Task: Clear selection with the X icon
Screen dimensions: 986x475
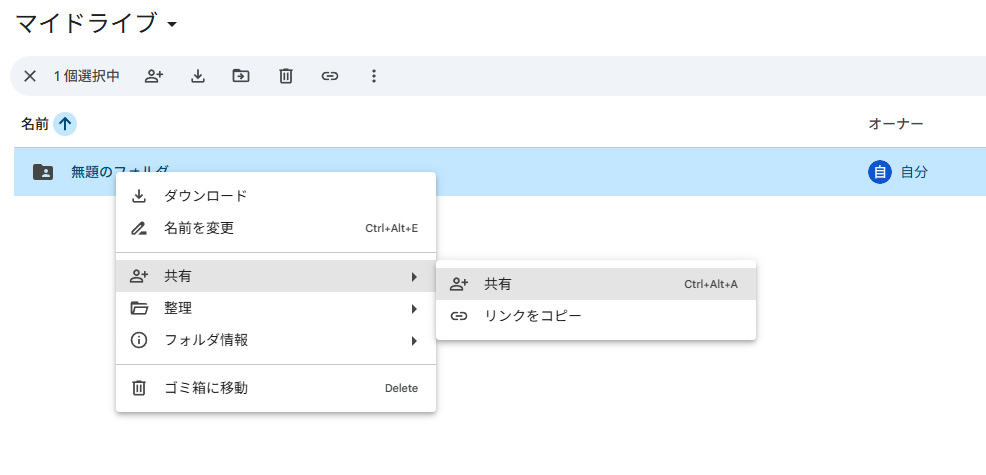Action: point(30,76)
